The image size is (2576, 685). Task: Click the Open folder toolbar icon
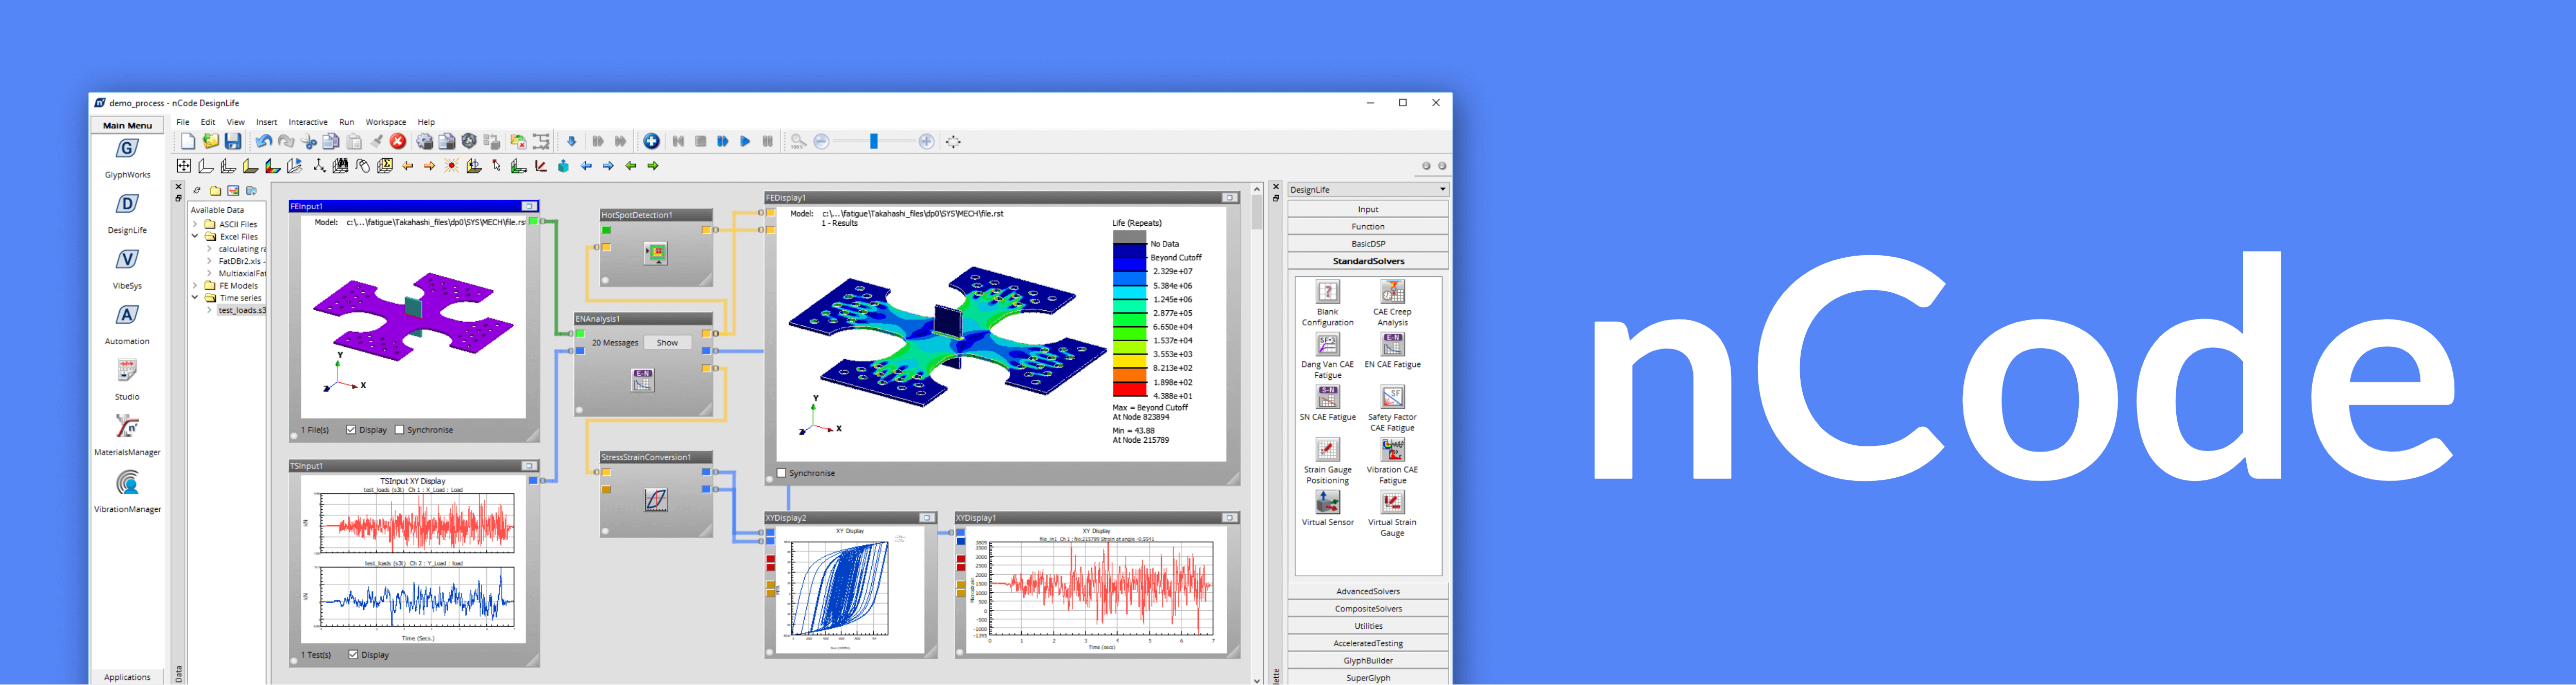tap(210, 141)
